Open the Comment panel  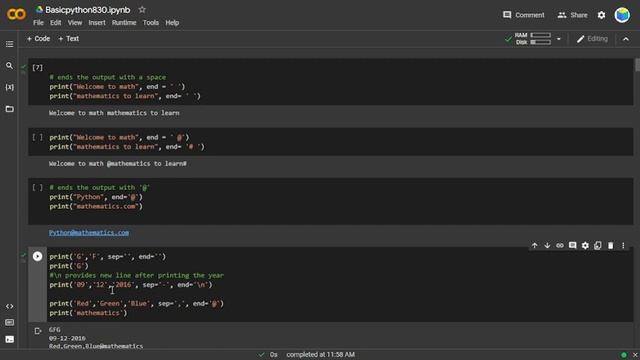tap(524, 15)
